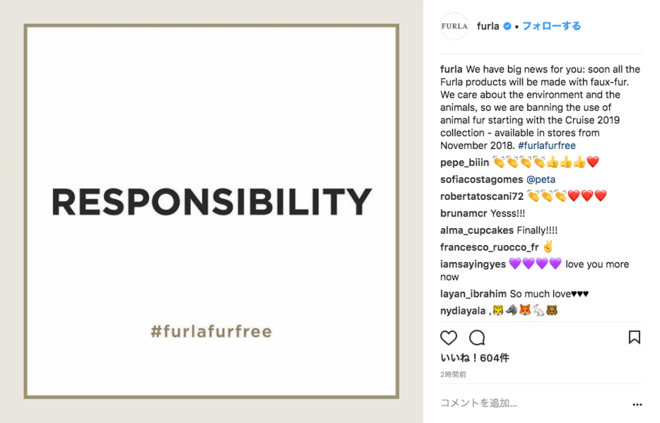Open alma_cupcakes profile link
The width and height of the screenshot is (660, 423).
[477, 231]
